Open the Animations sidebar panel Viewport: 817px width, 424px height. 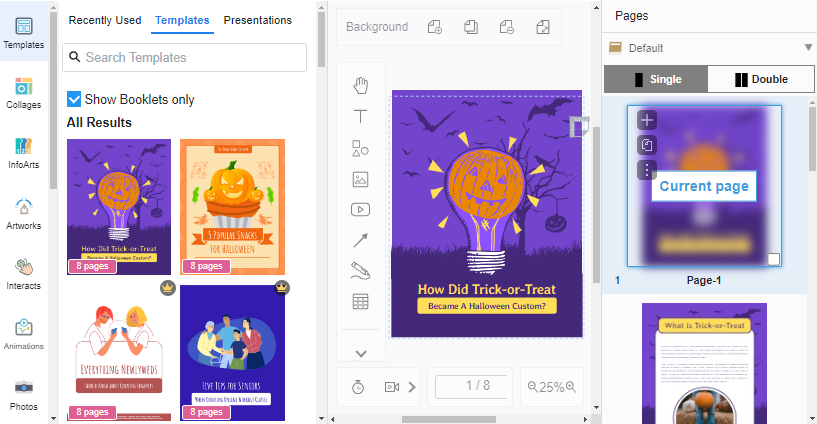click(24, 335)
